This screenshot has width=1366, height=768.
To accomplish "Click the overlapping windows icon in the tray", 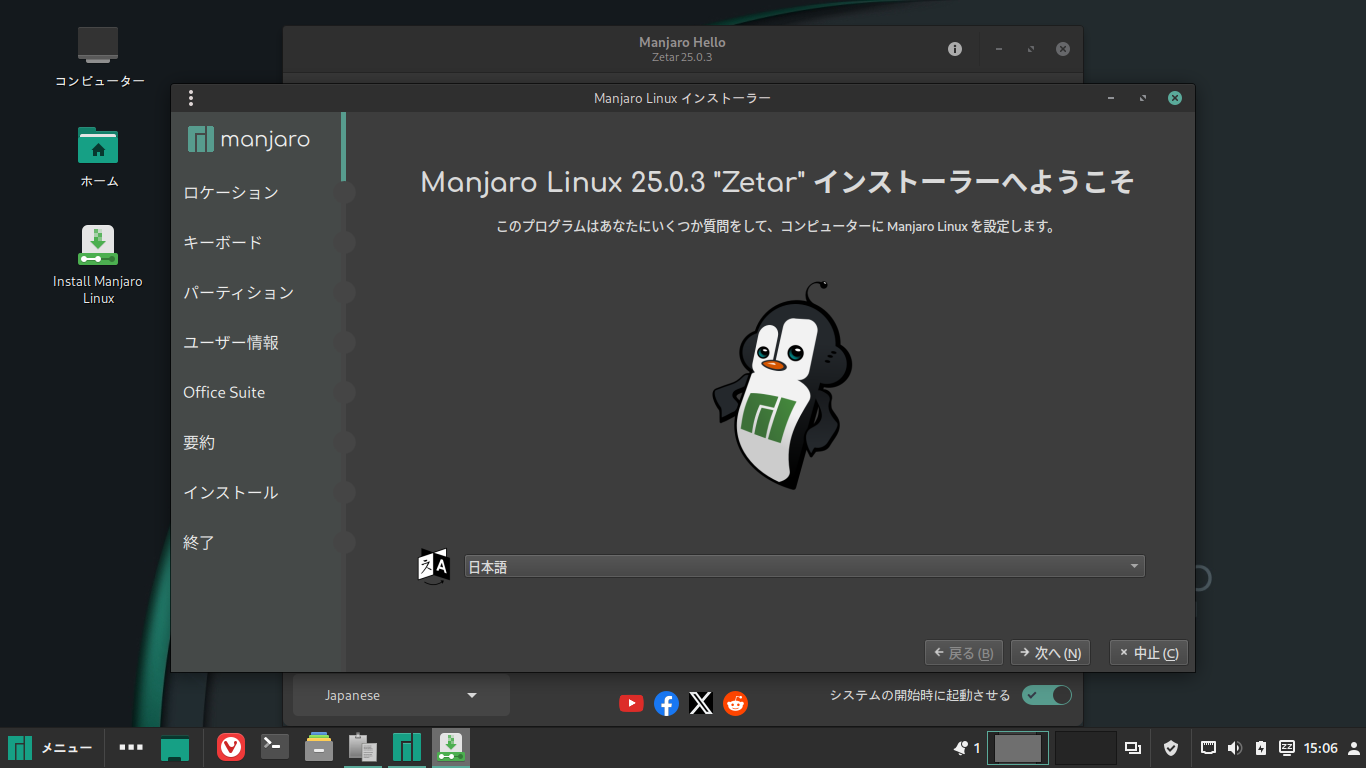I will coord(1133,748).
